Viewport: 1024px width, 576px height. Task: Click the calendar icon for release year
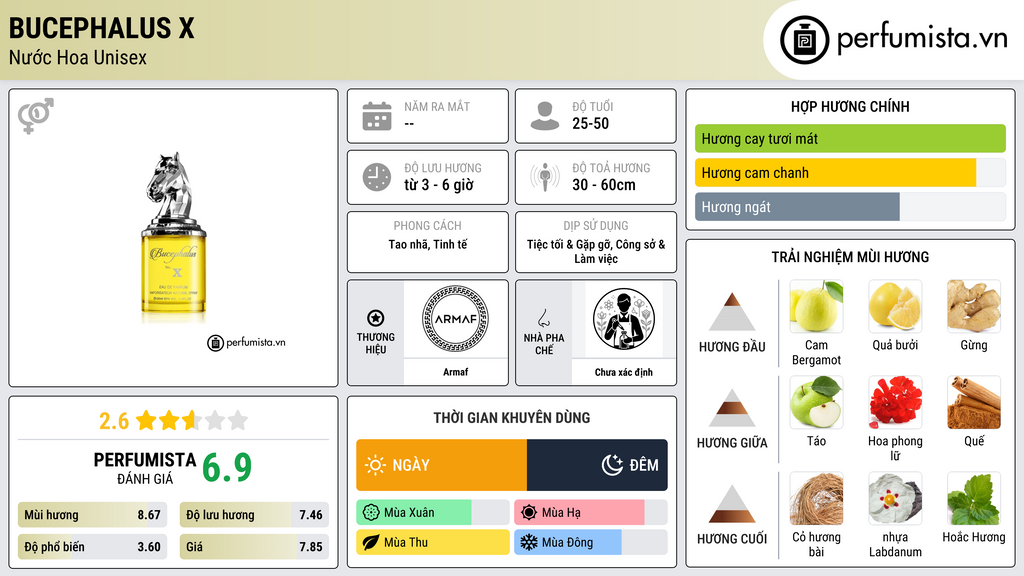click(x=377, y=116)
